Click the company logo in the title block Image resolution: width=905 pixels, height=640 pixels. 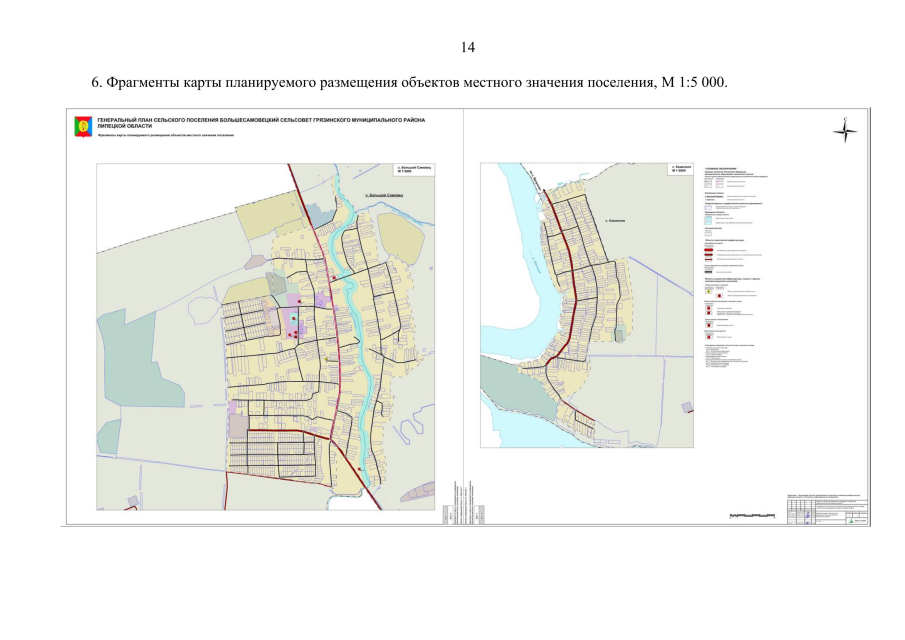click(x=850, y=520)
